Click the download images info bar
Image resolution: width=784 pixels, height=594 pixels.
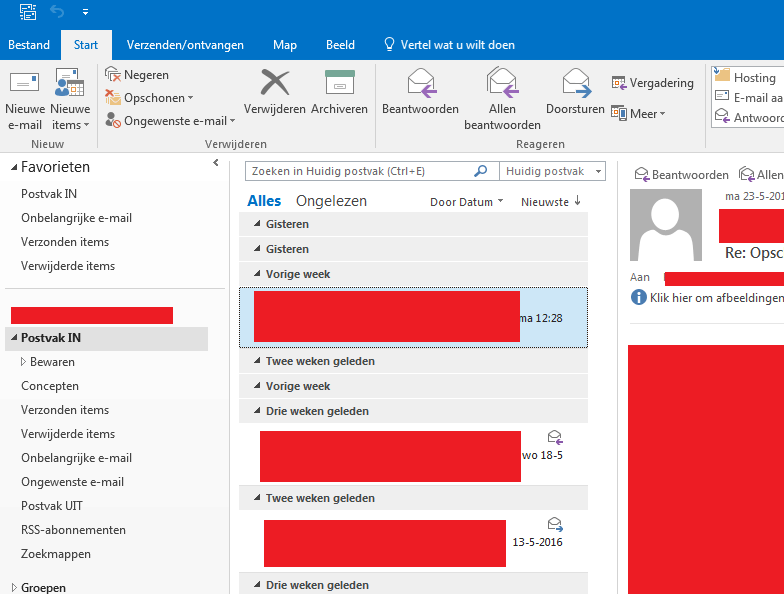point(708,298)
